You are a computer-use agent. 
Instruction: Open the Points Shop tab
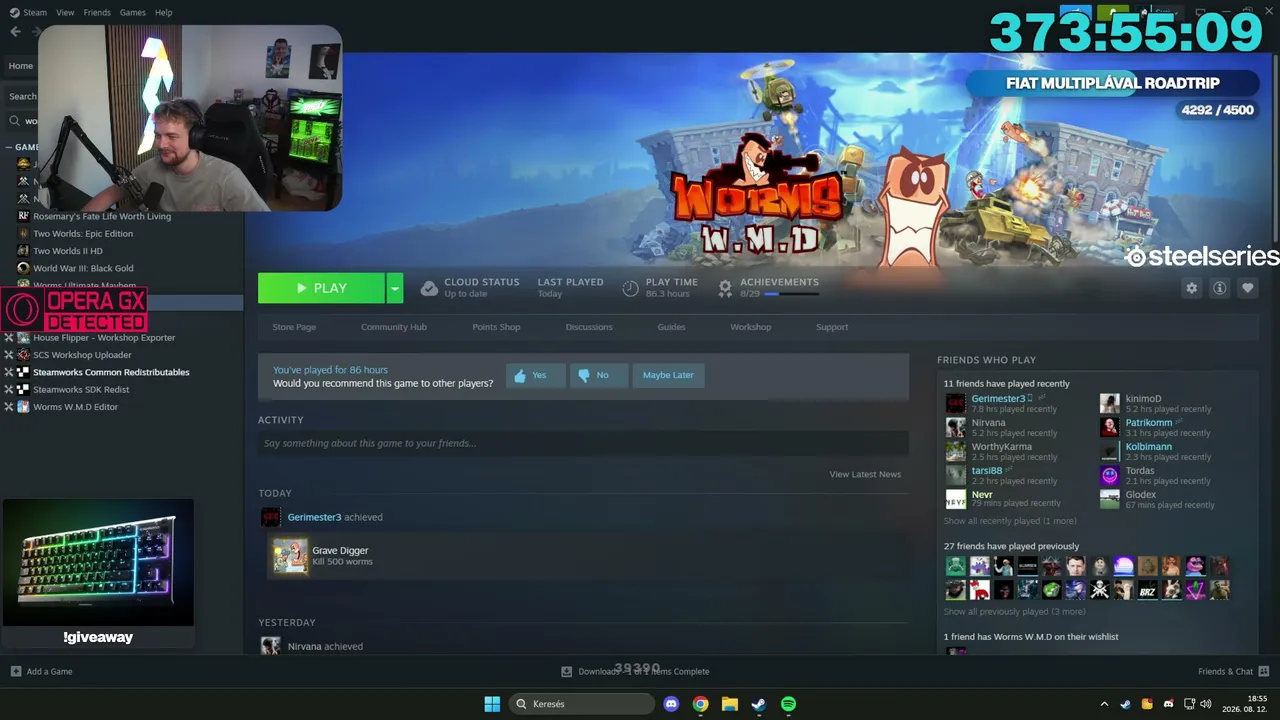496,327
